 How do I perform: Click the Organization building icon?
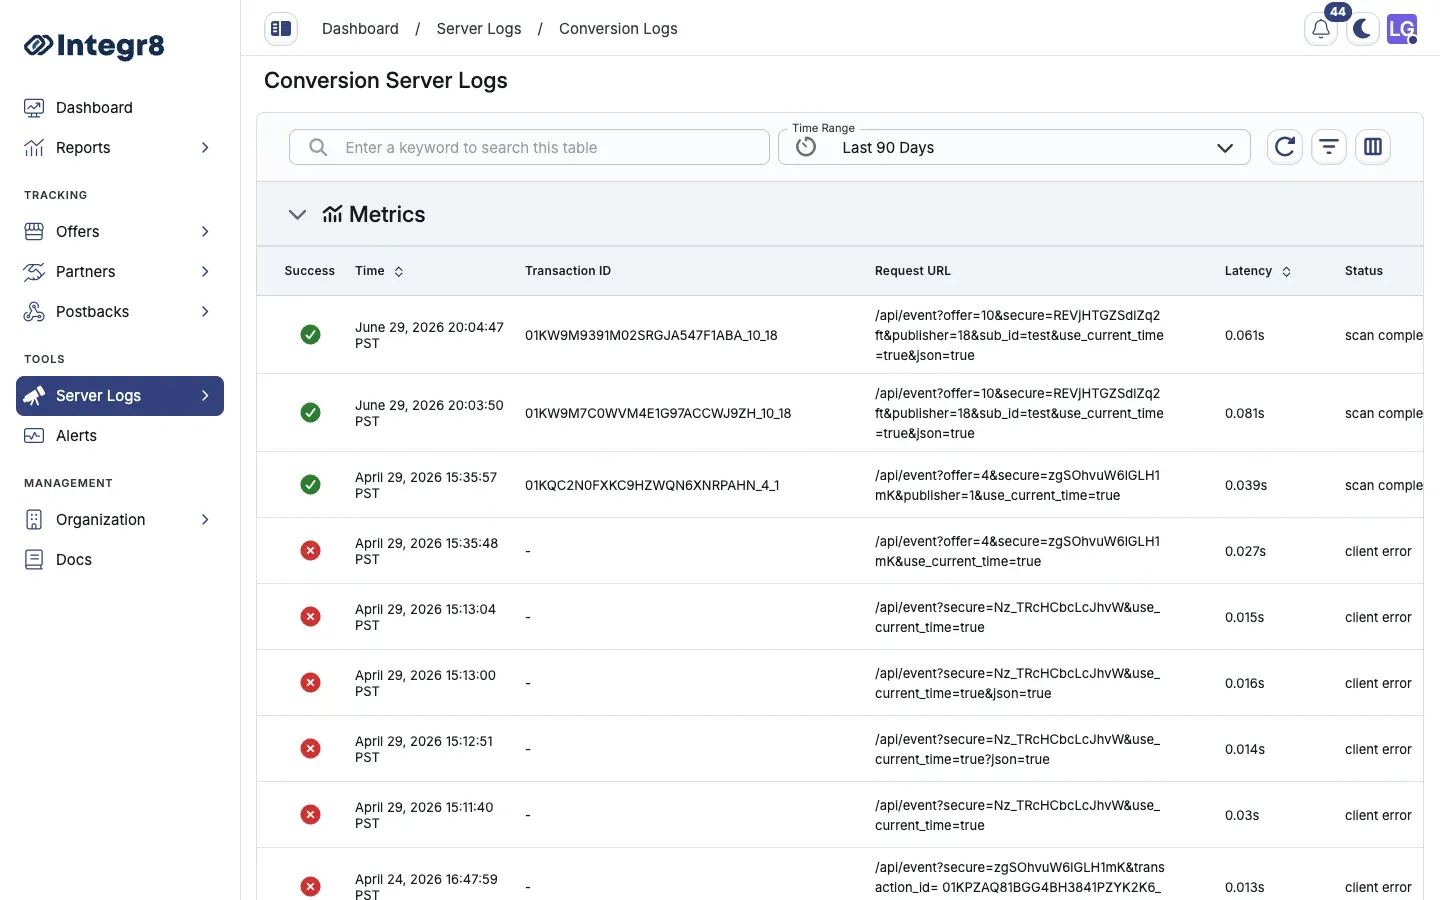pyautogui.click(x=34, y=519)
